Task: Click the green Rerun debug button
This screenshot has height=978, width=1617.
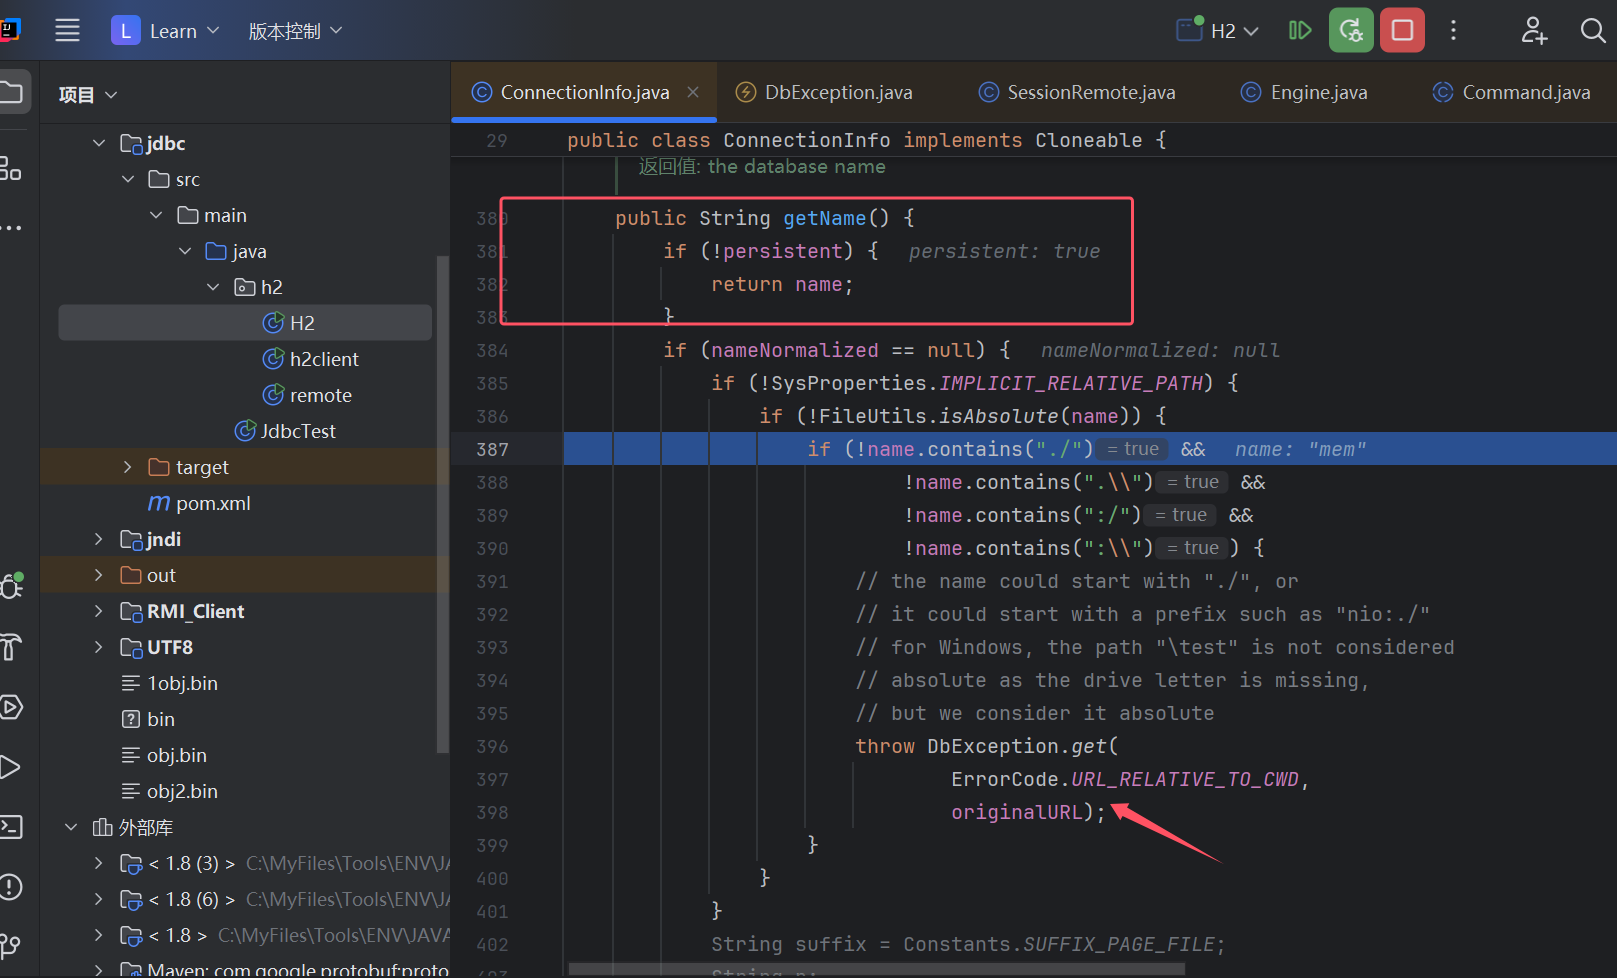Action: pyautogui.click(x=1351, y=30)
